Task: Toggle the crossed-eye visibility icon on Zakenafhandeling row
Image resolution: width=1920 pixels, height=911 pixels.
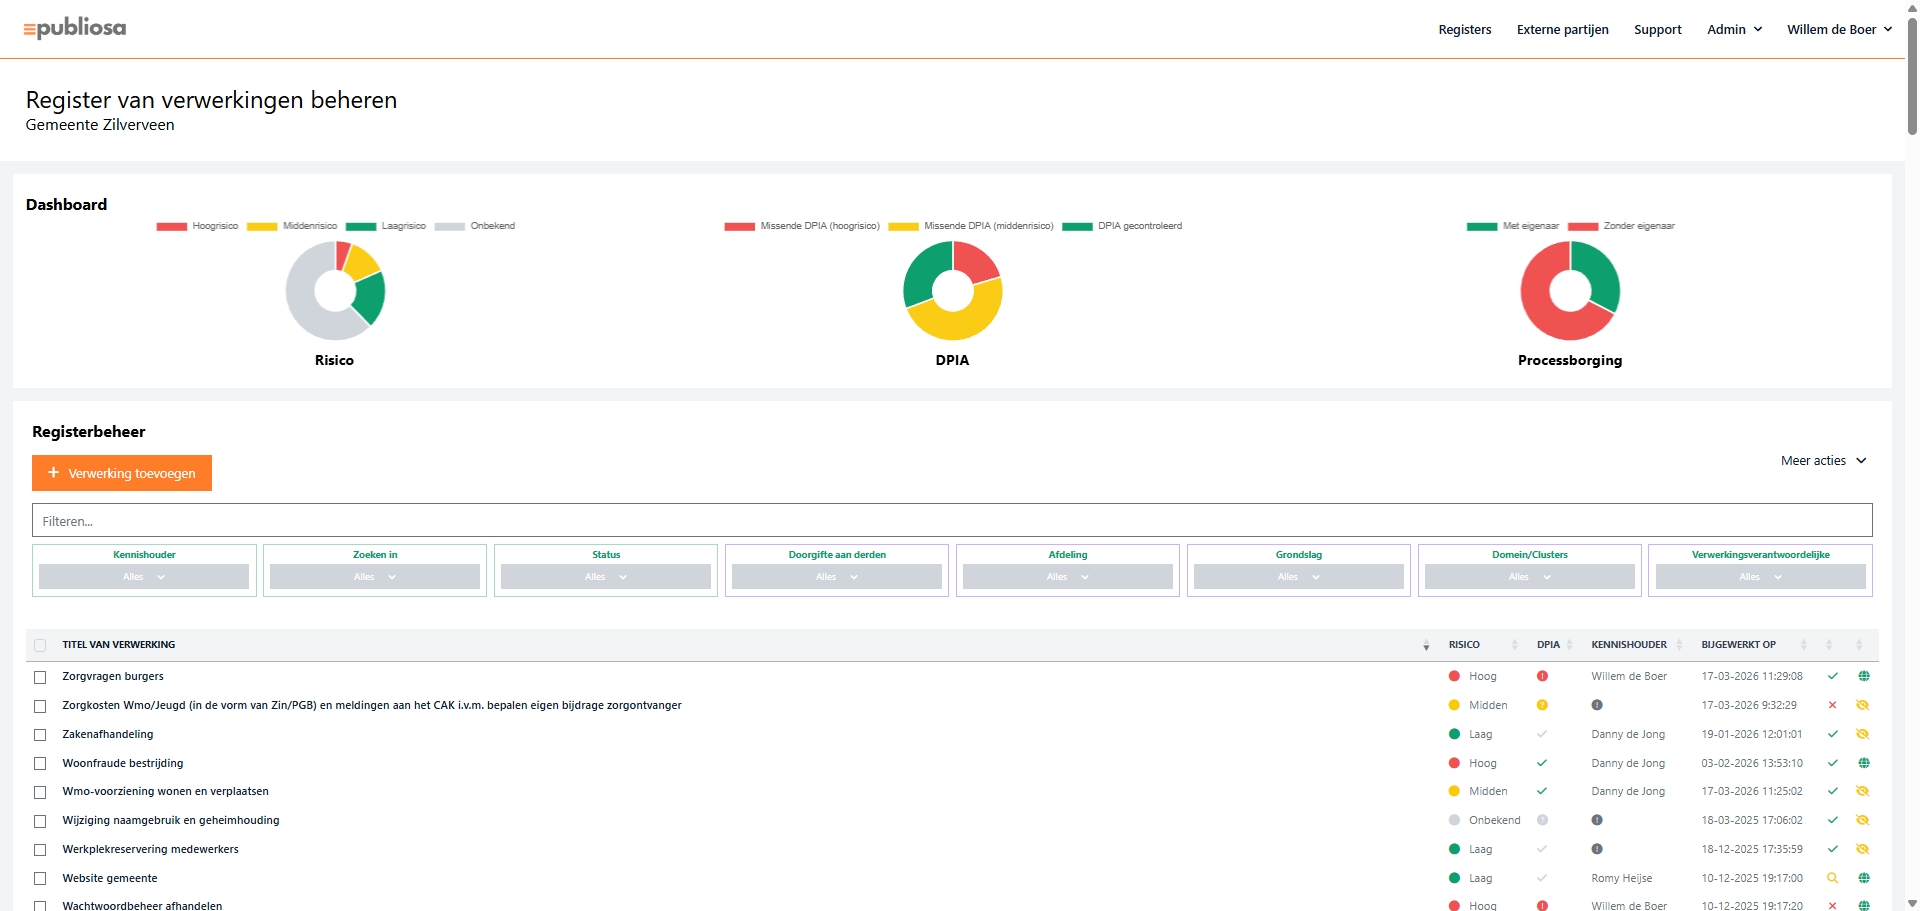Action: (x=1863, y=734)
